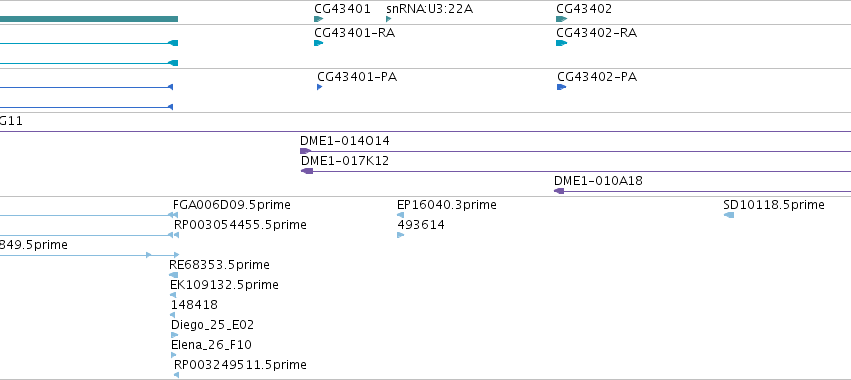
Task: Select the CG43402-RA transcript arrow
Action: pyautogui.click(x=562, y=43)
